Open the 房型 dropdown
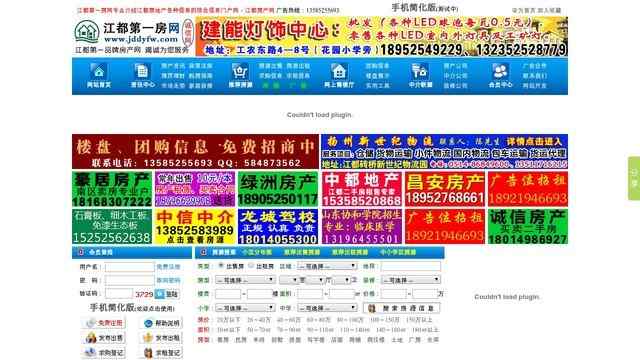This screenshot has height=360, width=640. (x=245, y=280)
